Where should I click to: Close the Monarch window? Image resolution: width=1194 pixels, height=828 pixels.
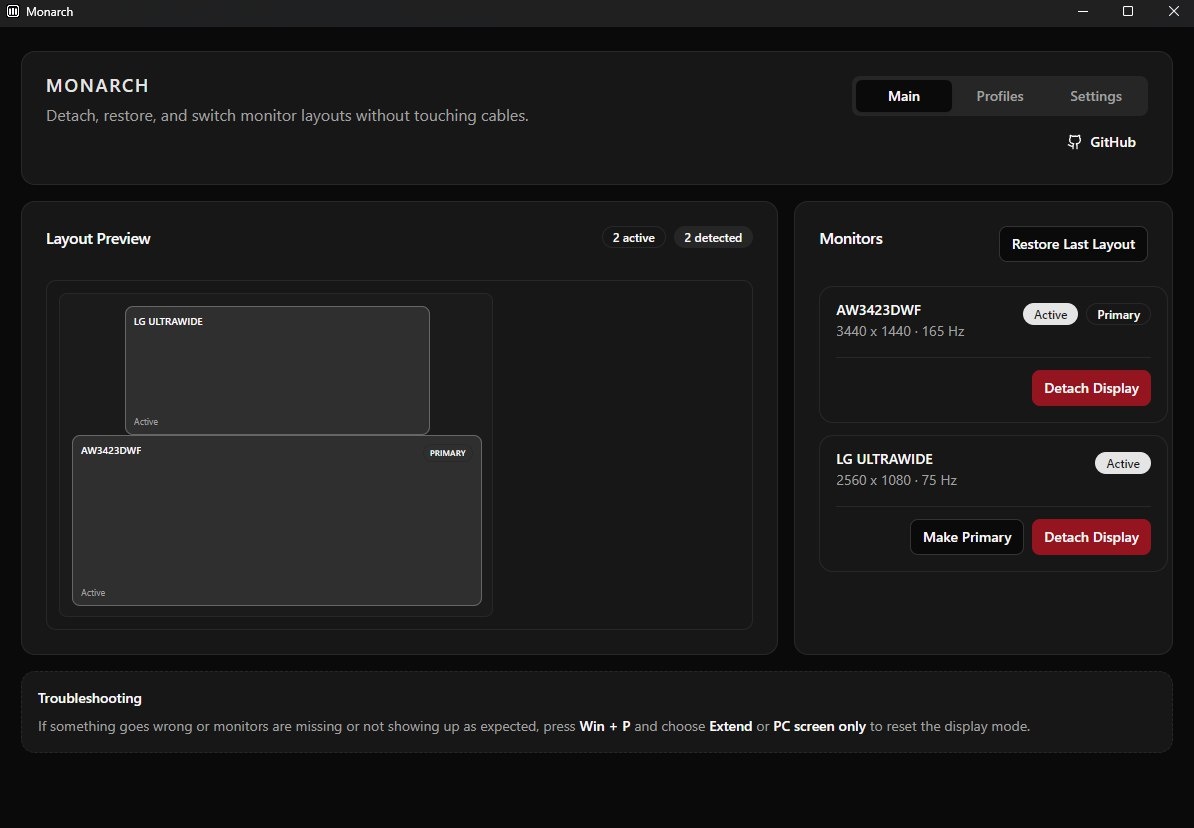point(1173,11)
